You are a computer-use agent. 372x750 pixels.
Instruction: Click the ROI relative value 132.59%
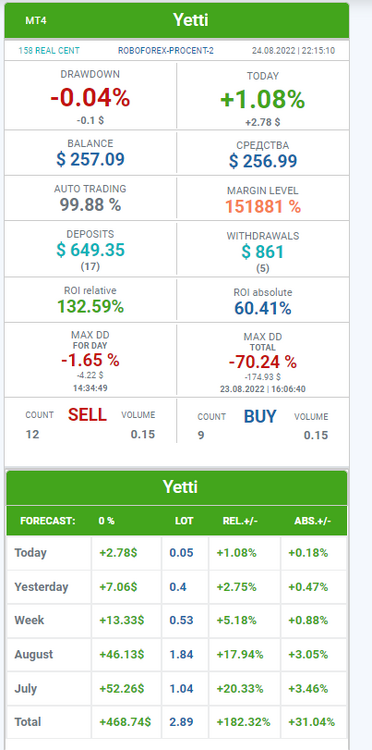pyautogui.click(x=90, y=306)
